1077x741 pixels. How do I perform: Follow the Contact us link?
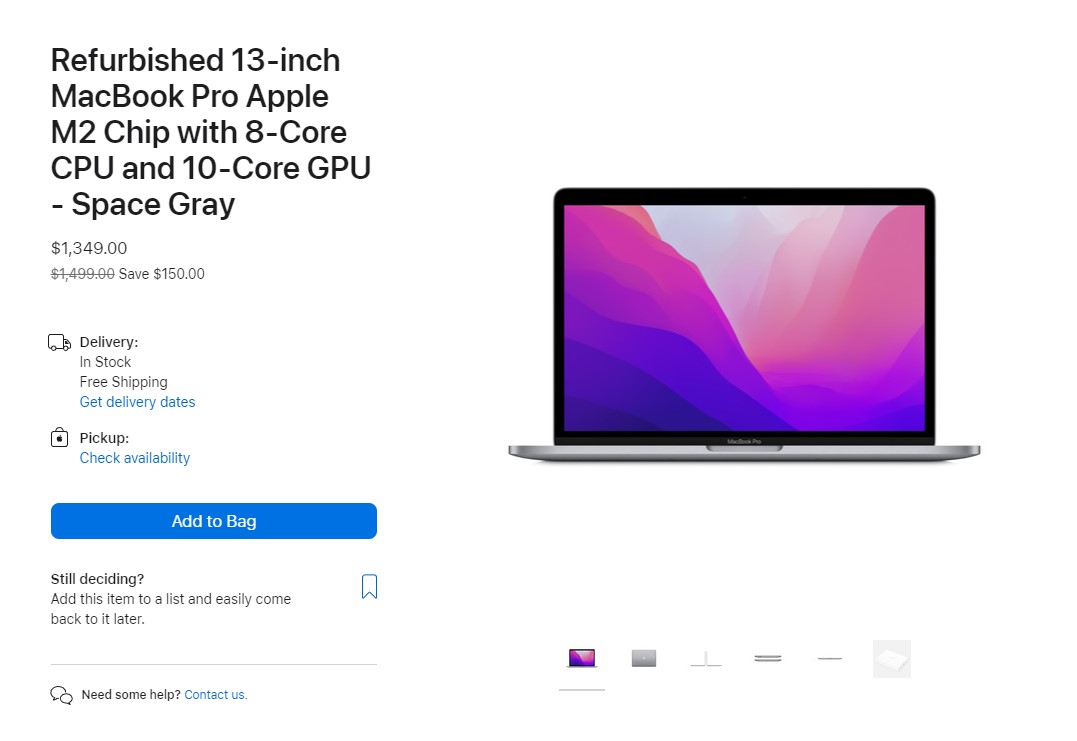(216, 695)
